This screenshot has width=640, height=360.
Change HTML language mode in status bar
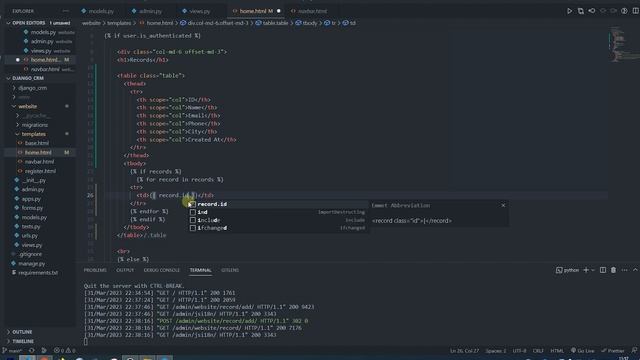pos(557,351)
